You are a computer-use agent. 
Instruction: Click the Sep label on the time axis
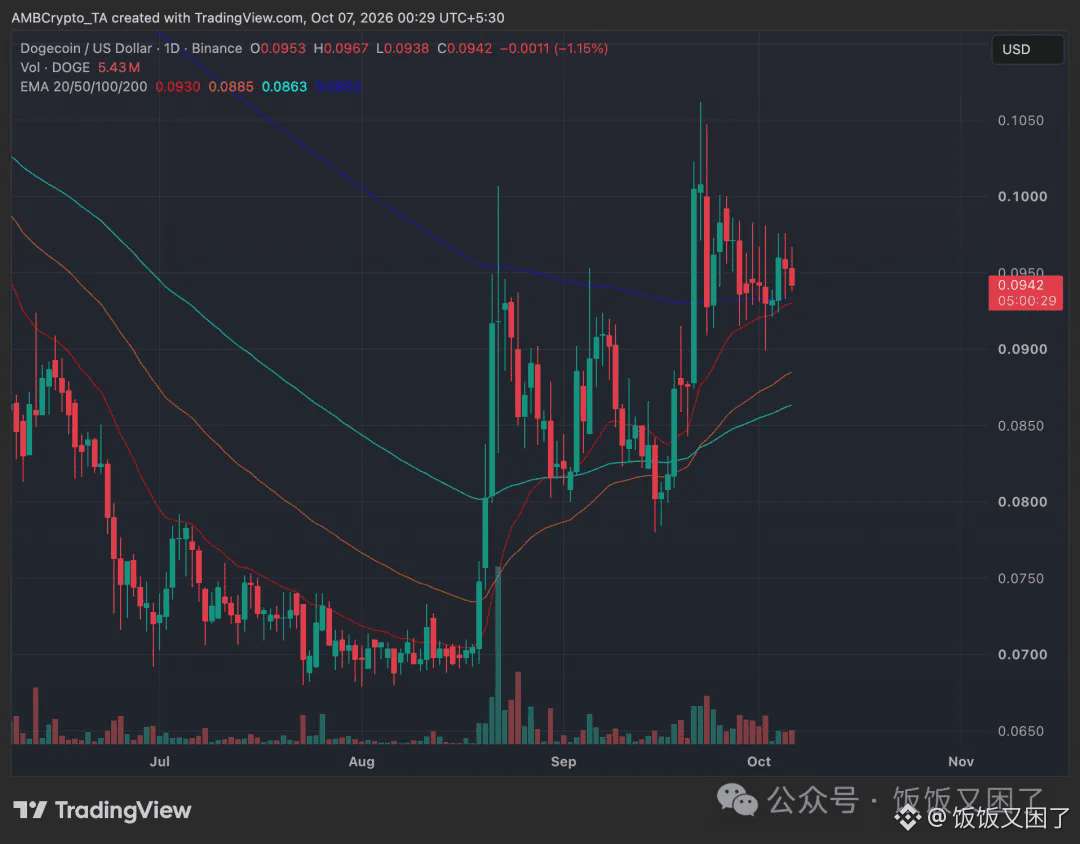tap(563, 761)
